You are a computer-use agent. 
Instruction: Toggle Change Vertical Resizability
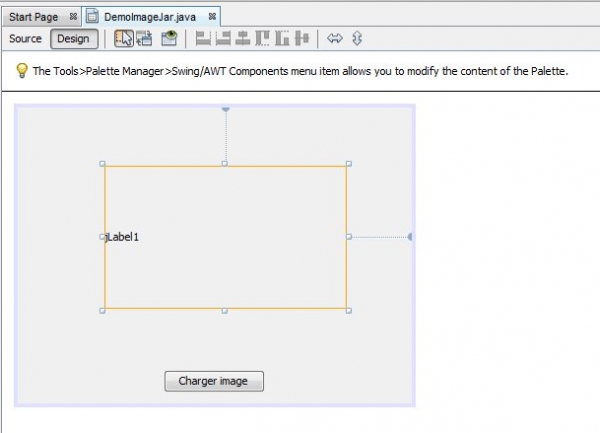[x=357, y=39]
